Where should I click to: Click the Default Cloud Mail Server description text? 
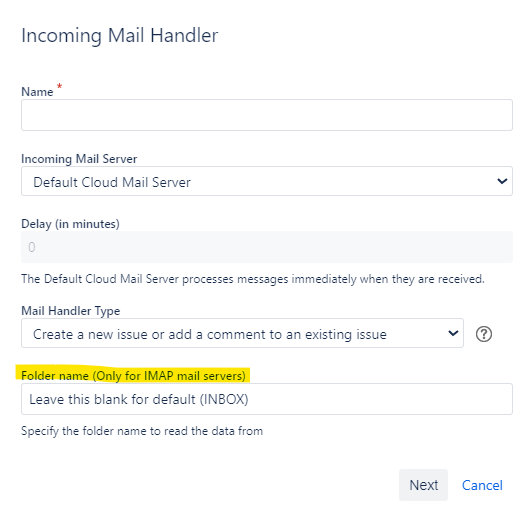coord(253,279)
